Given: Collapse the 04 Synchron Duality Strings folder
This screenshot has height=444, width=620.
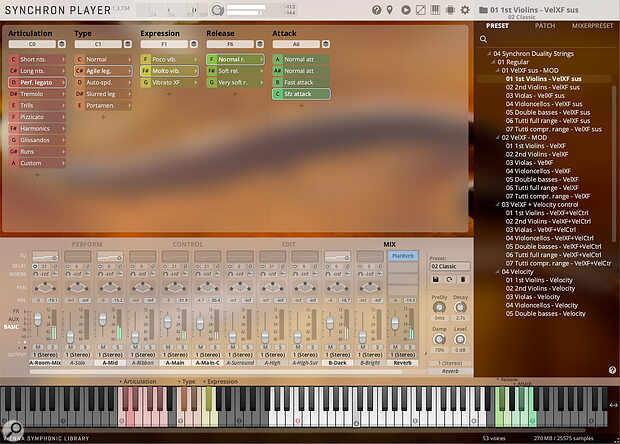Looking at the screenshot, I should 488,53.
